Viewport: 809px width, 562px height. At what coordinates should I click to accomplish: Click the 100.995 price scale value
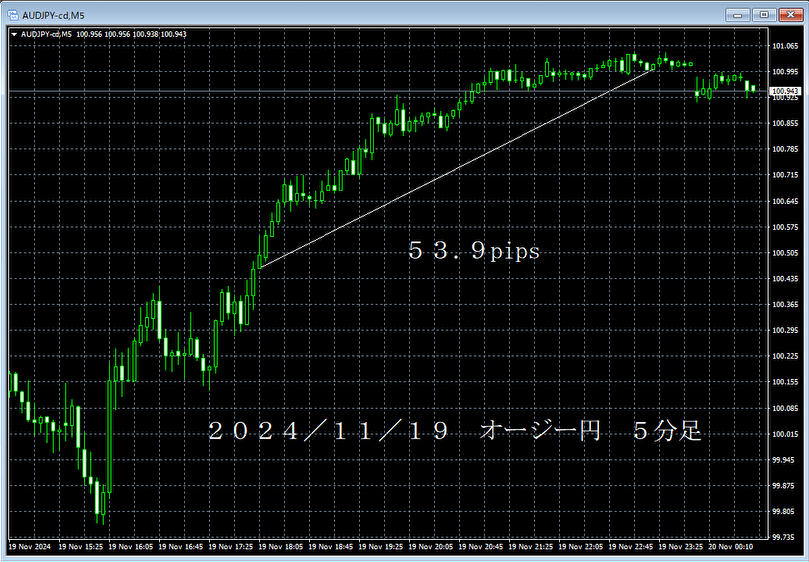click(785, 72)
